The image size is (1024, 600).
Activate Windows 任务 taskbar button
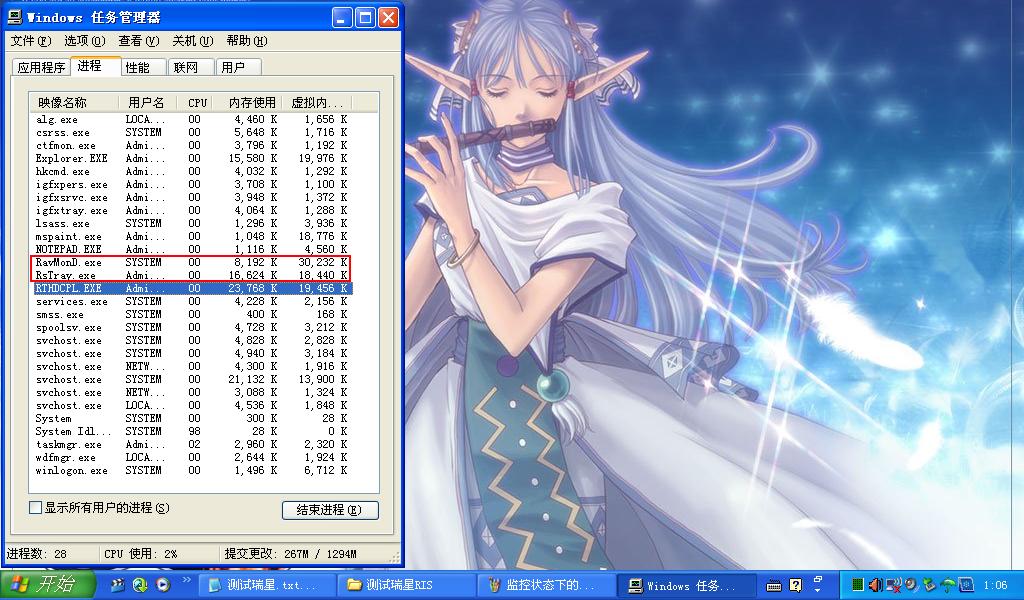pos(687,586)
